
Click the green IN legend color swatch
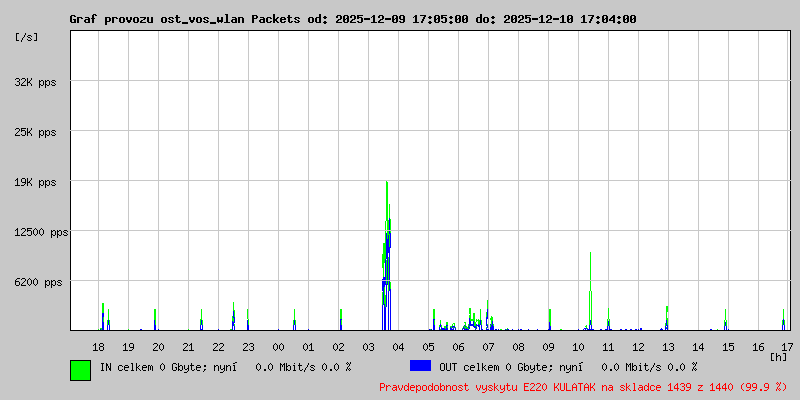pyautogui.click(x=81, y=370)
